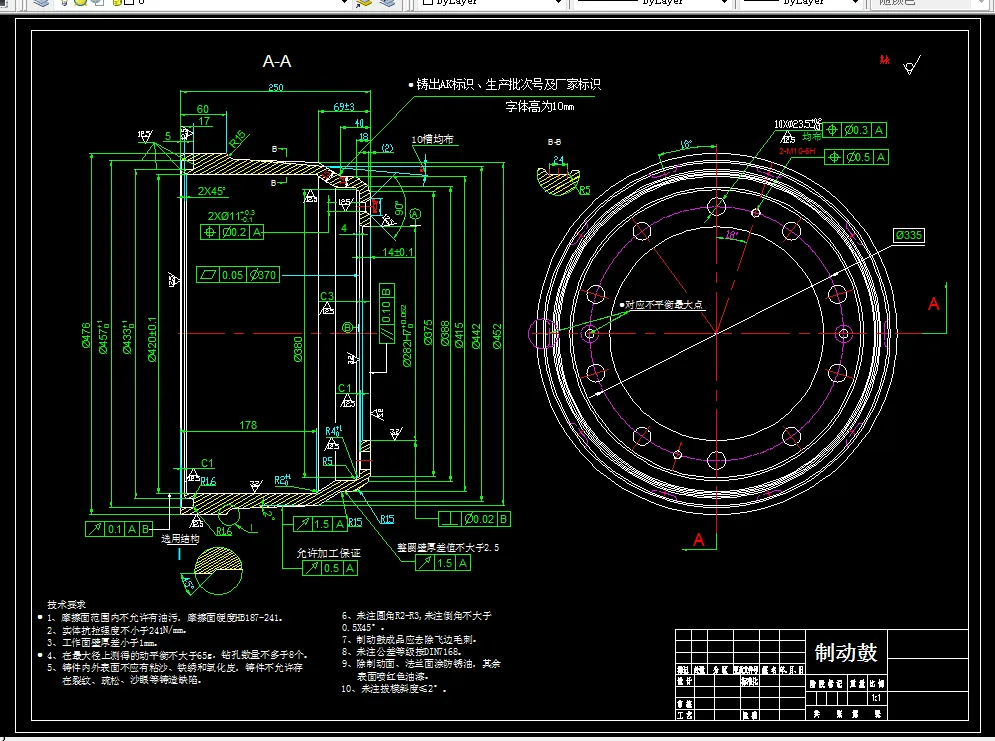
Task: Select technical note 10 未注拔模斜度≤2°
Action: pyautogui.click(x=393, y=688)
